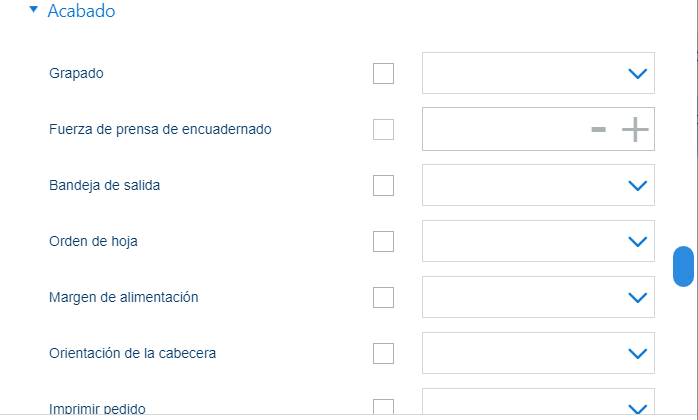Expand the Margen de alimentación dropdown arrow
Viewport: 698px width, 420px height.
(637, 298)
